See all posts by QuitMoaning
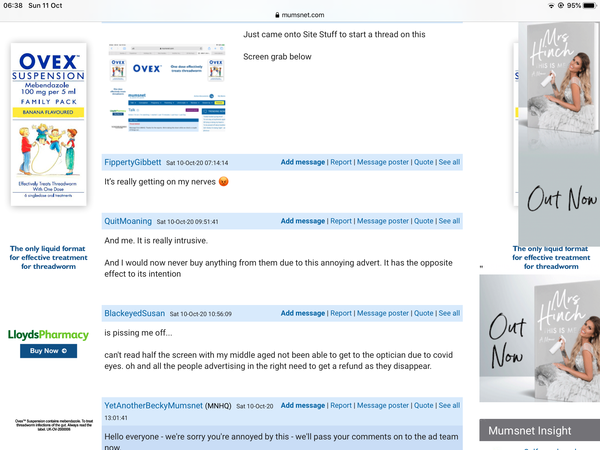The width and height of the screenshot is (600, 450). (449, 221)
